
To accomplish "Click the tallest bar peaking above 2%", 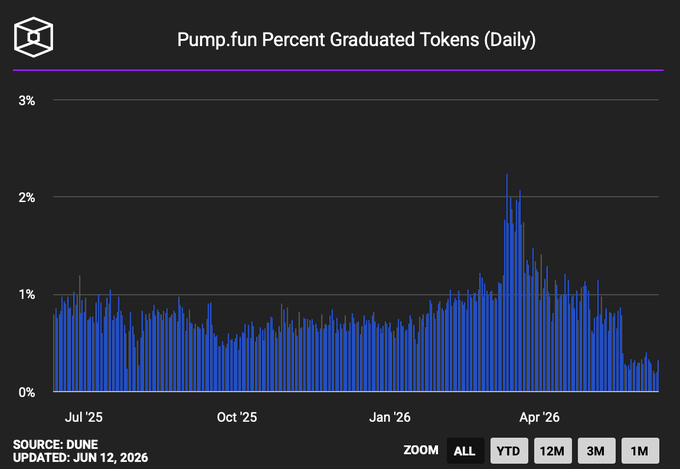I will (507, 282).
